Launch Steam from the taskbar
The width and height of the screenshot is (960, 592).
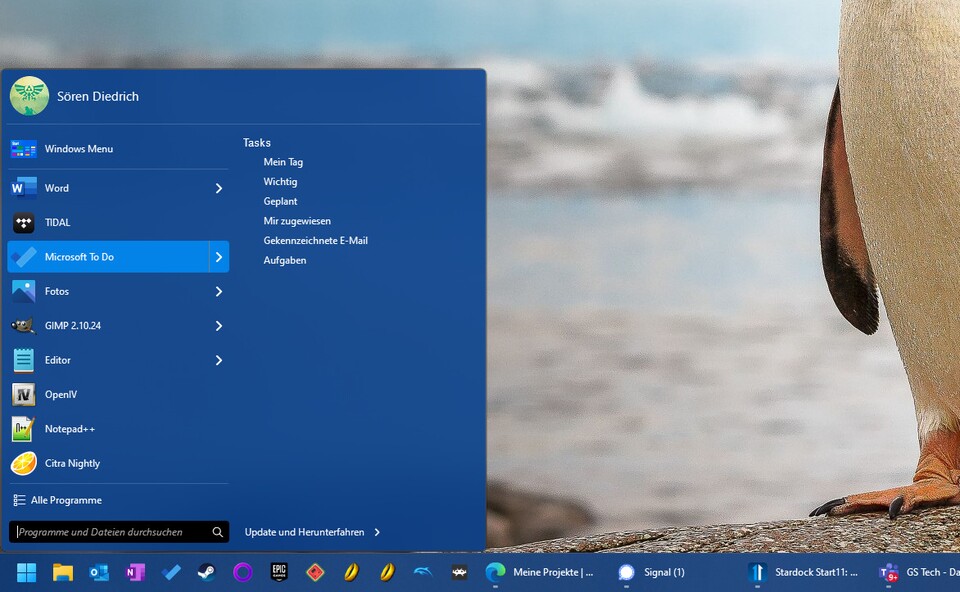207,572
